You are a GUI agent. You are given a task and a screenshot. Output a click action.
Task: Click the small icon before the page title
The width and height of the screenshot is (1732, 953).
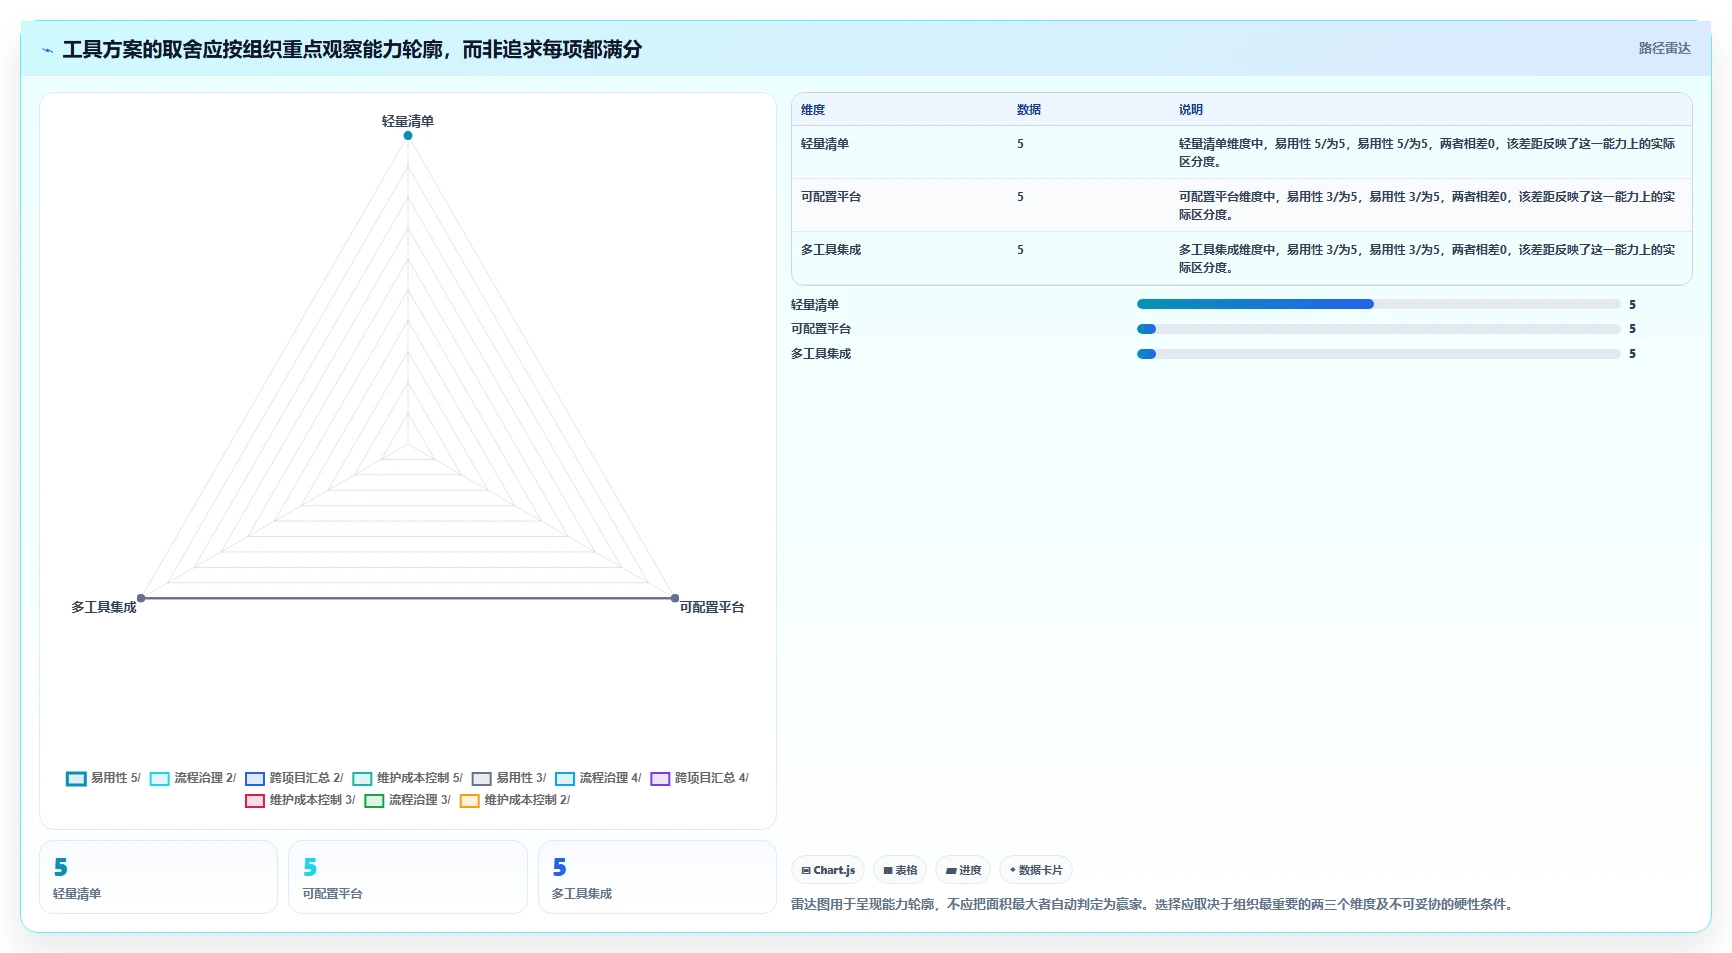(x=47, y=50)
